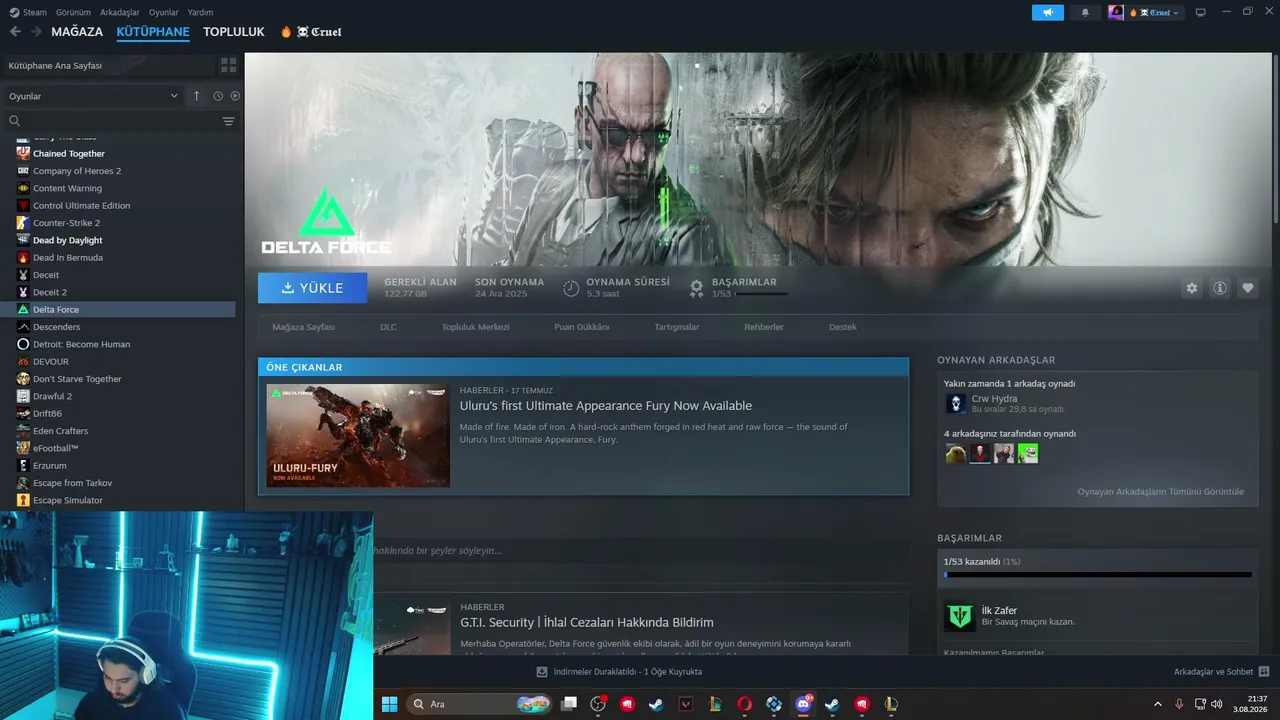The height and width of the screenshot is (720, 1280).
Task: Open the Windows Start menu
Action: (x=389, y=704)
